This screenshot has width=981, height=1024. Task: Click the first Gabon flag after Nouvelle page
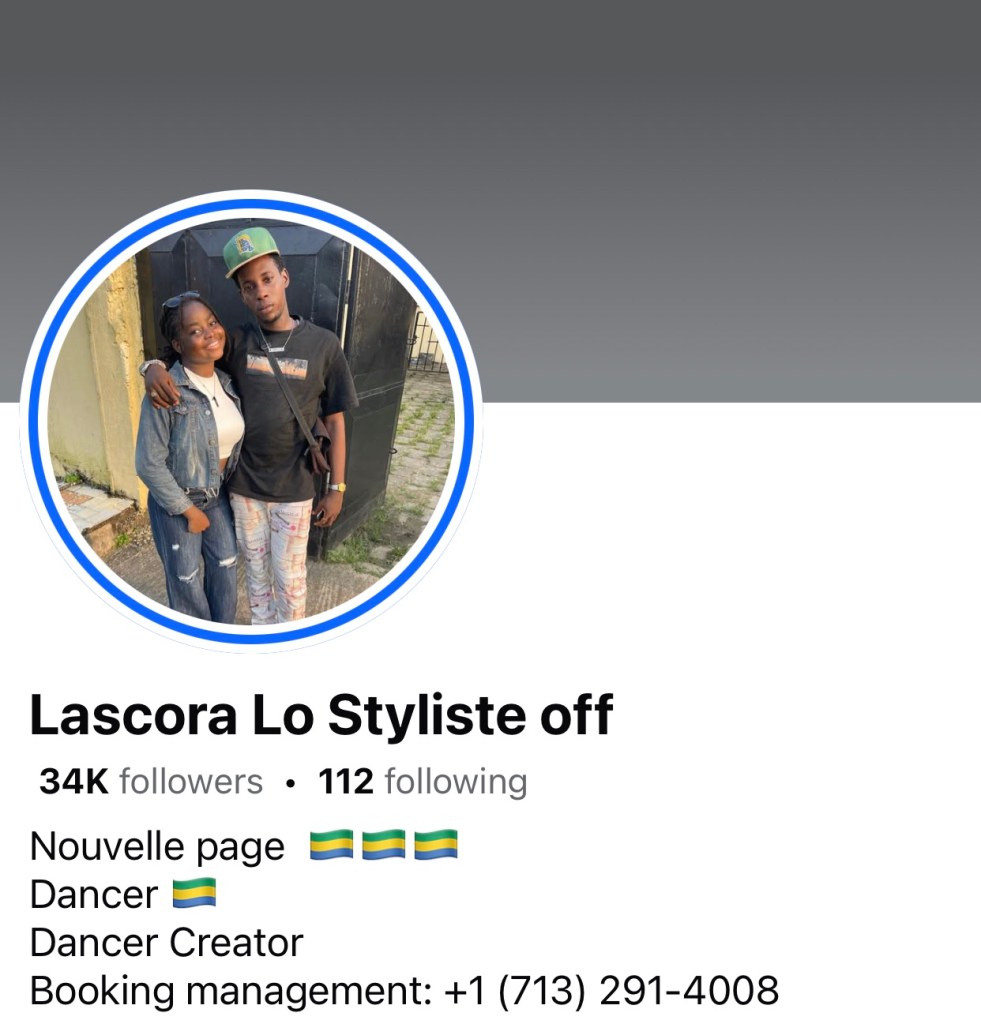[331, 845]
